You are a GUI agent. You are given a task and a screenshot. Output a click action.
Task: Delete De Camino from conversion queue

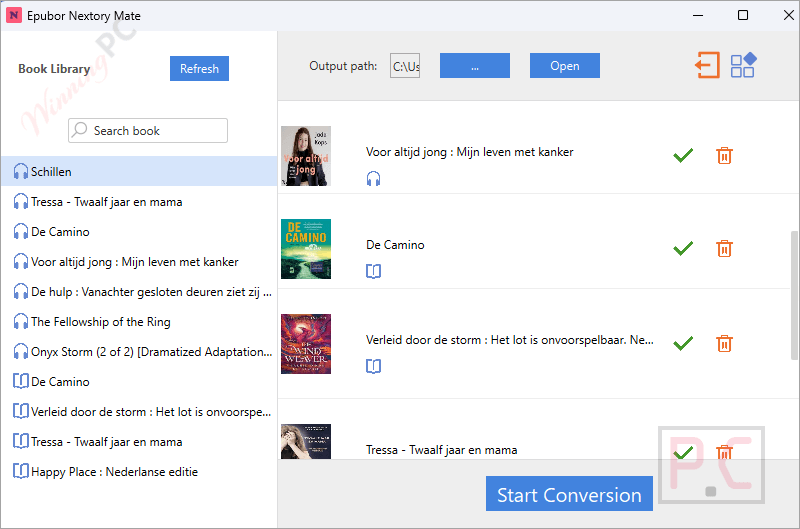pos(724,248)
